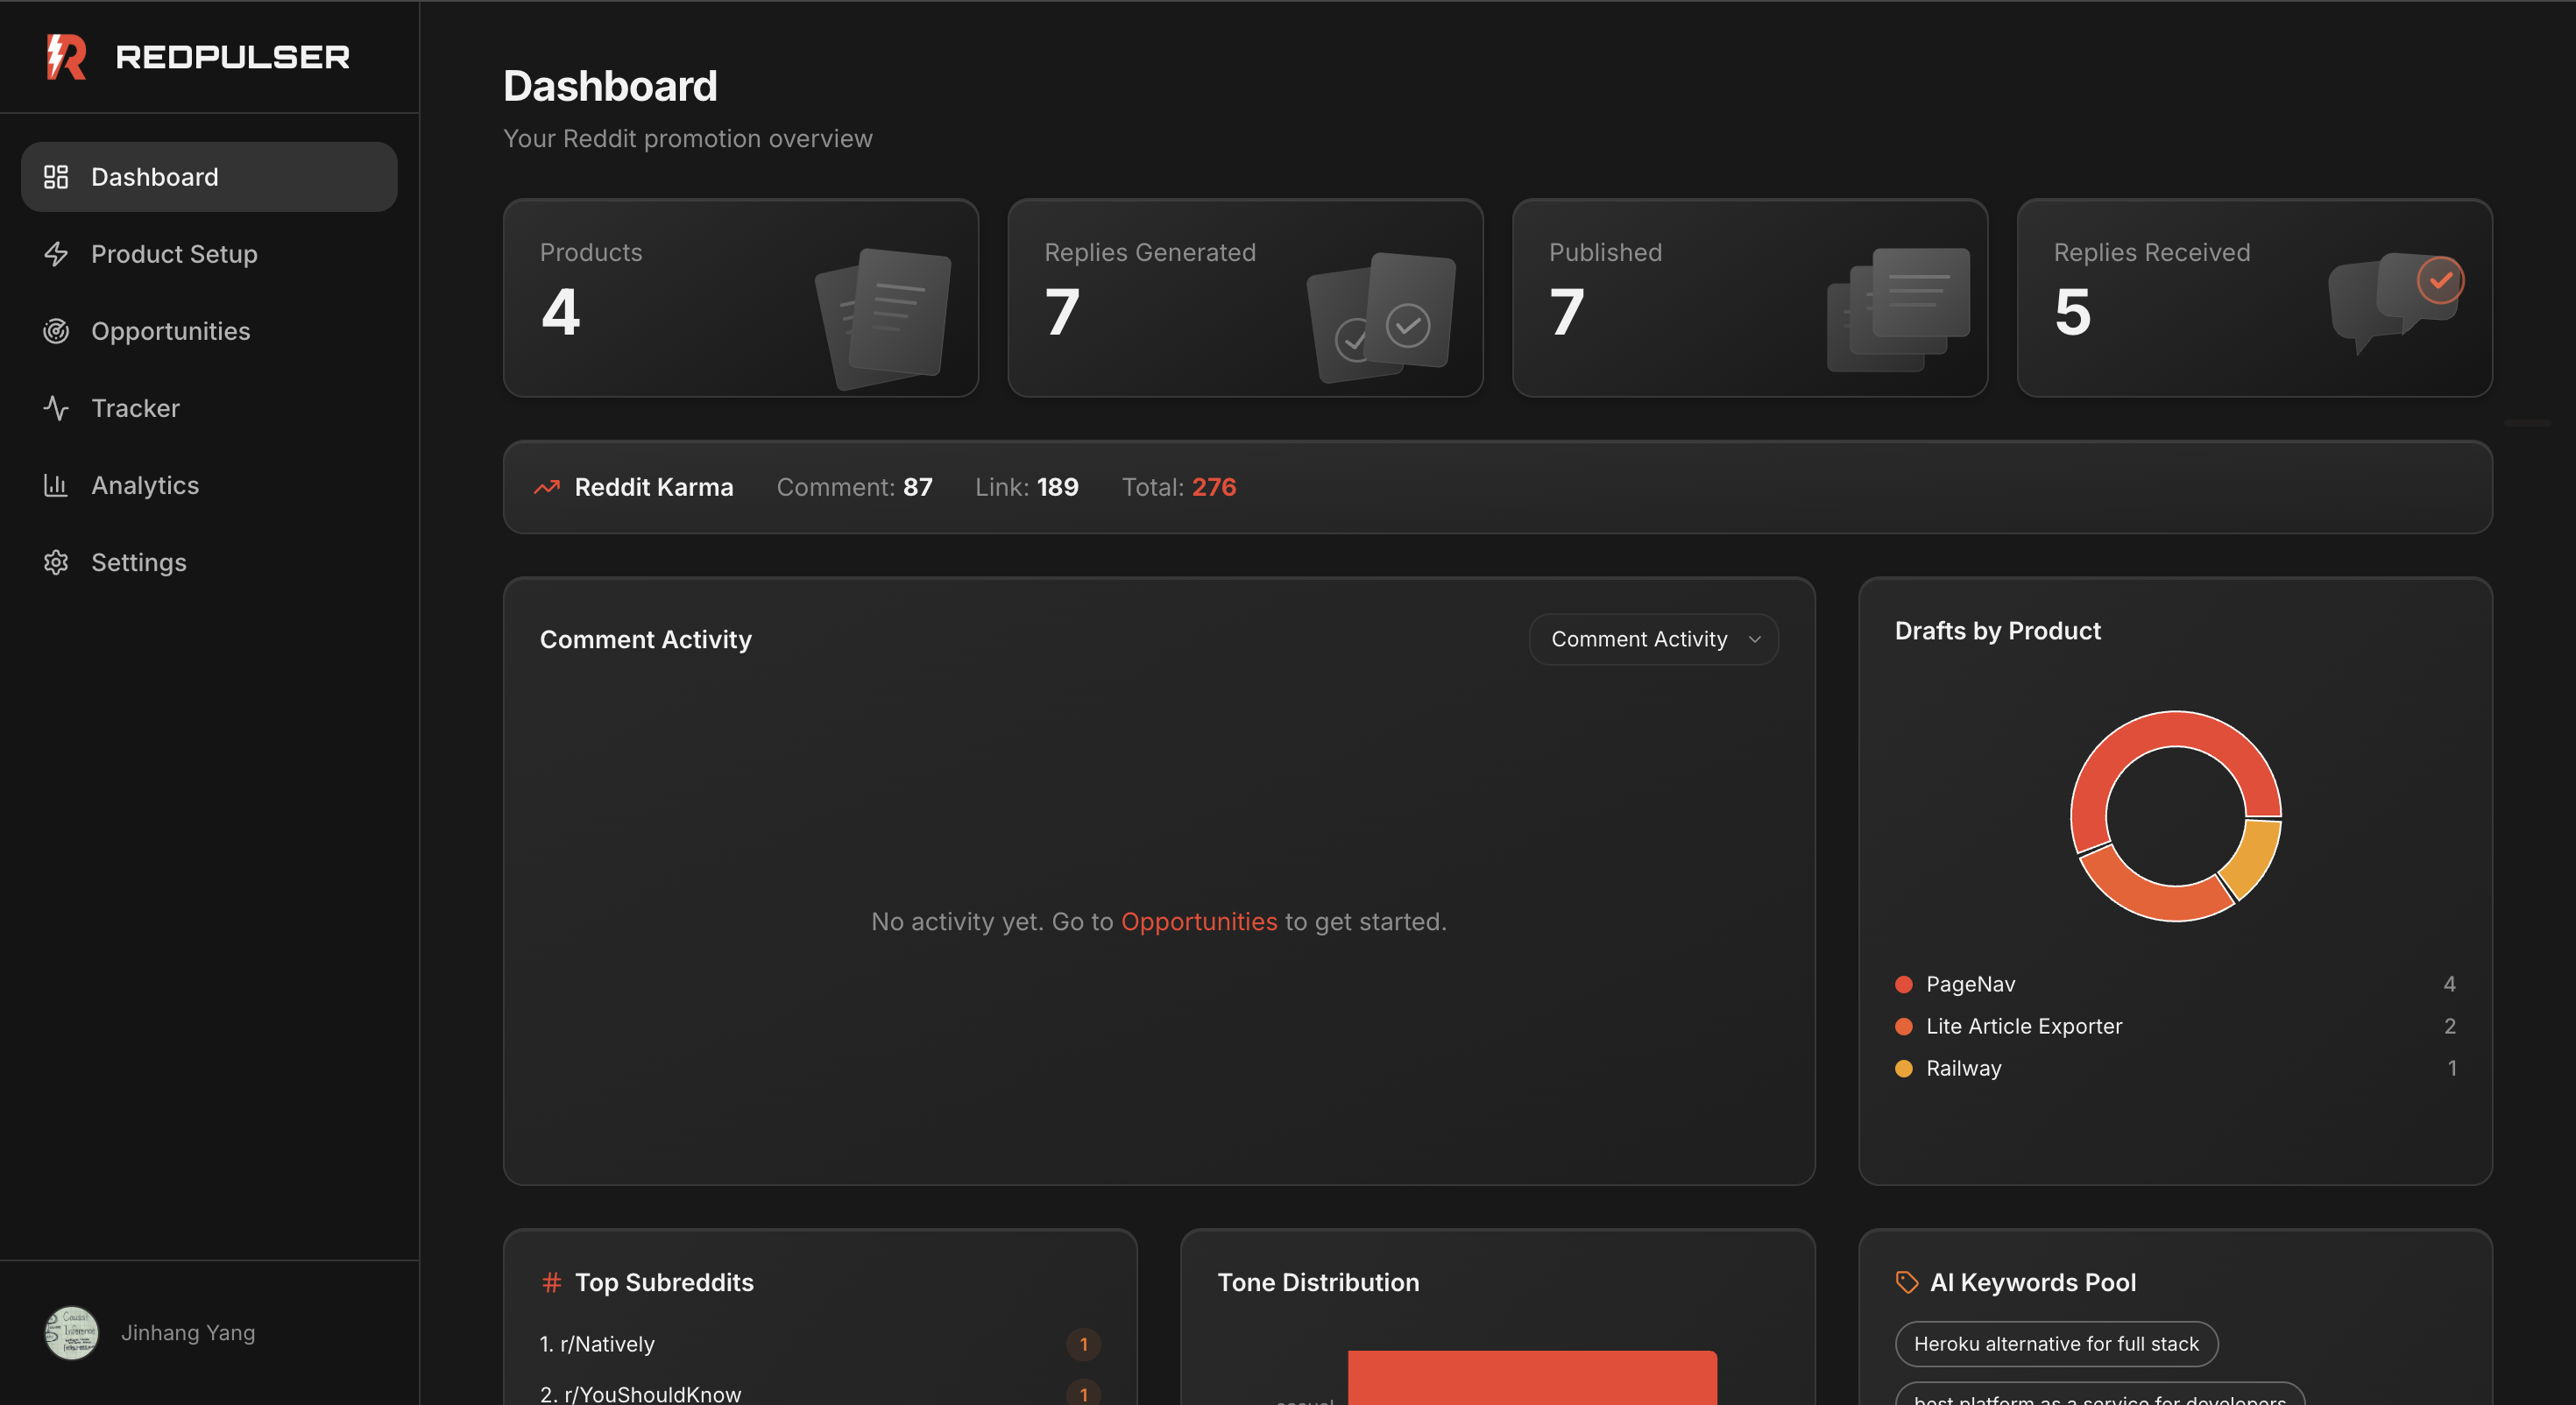
Task: Click the Tracker pulse line icon
Action: [x=56, y=408]
